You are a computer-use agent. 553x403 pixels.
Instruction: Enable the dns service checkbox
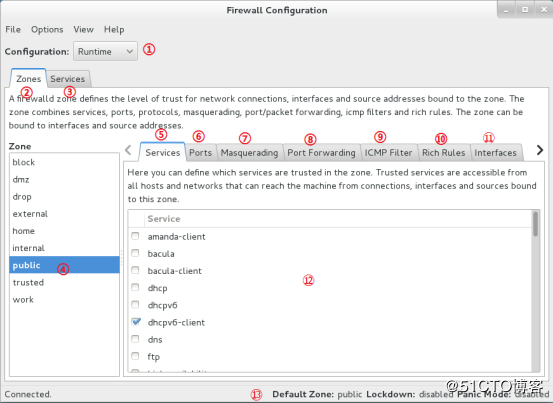click(135, 339)
